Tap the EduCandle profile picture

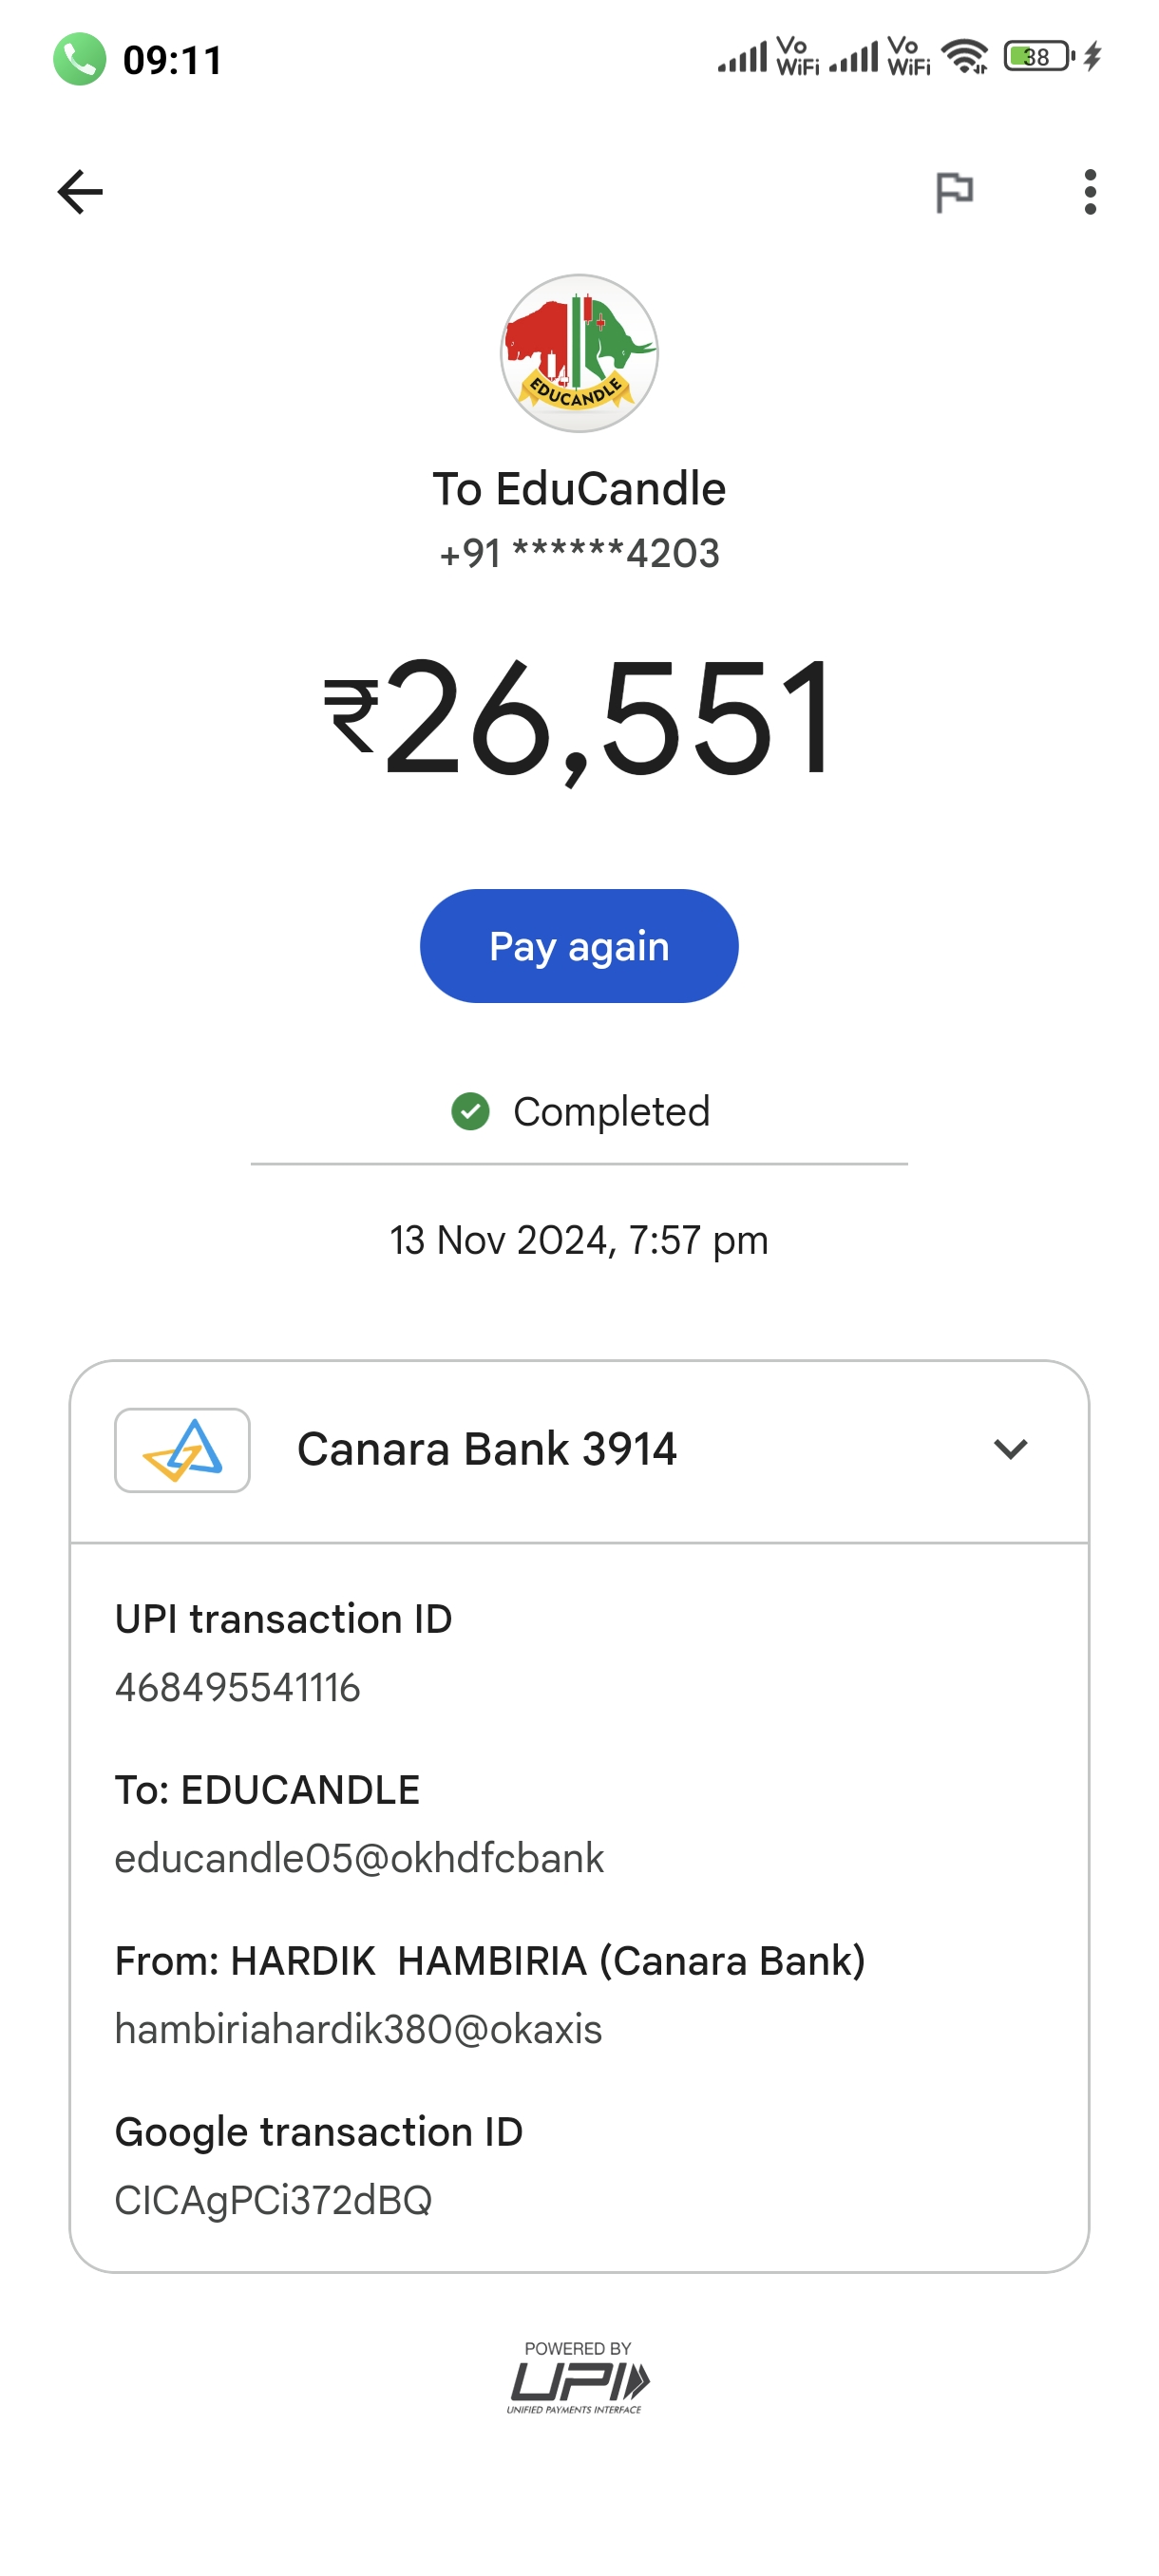pyautogui.click(x=579, y=353)
